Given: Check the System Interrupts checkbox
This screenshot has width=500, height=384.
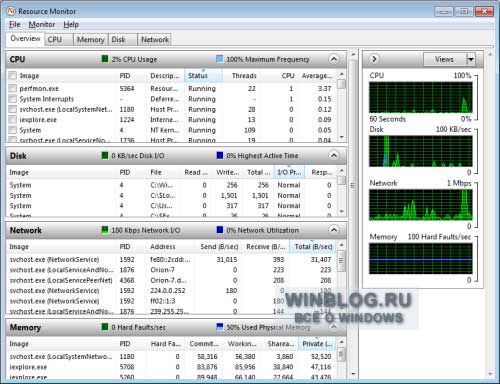Looking at the screenshot, I should coord(13,99).
